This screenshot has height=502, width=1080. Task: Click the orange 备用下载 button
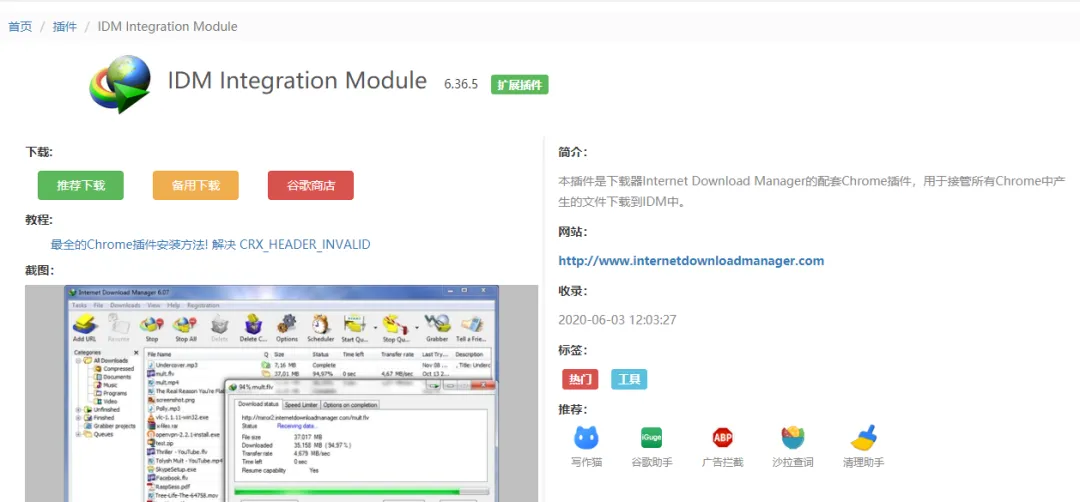pyautogui.click(x=196, y=185)
